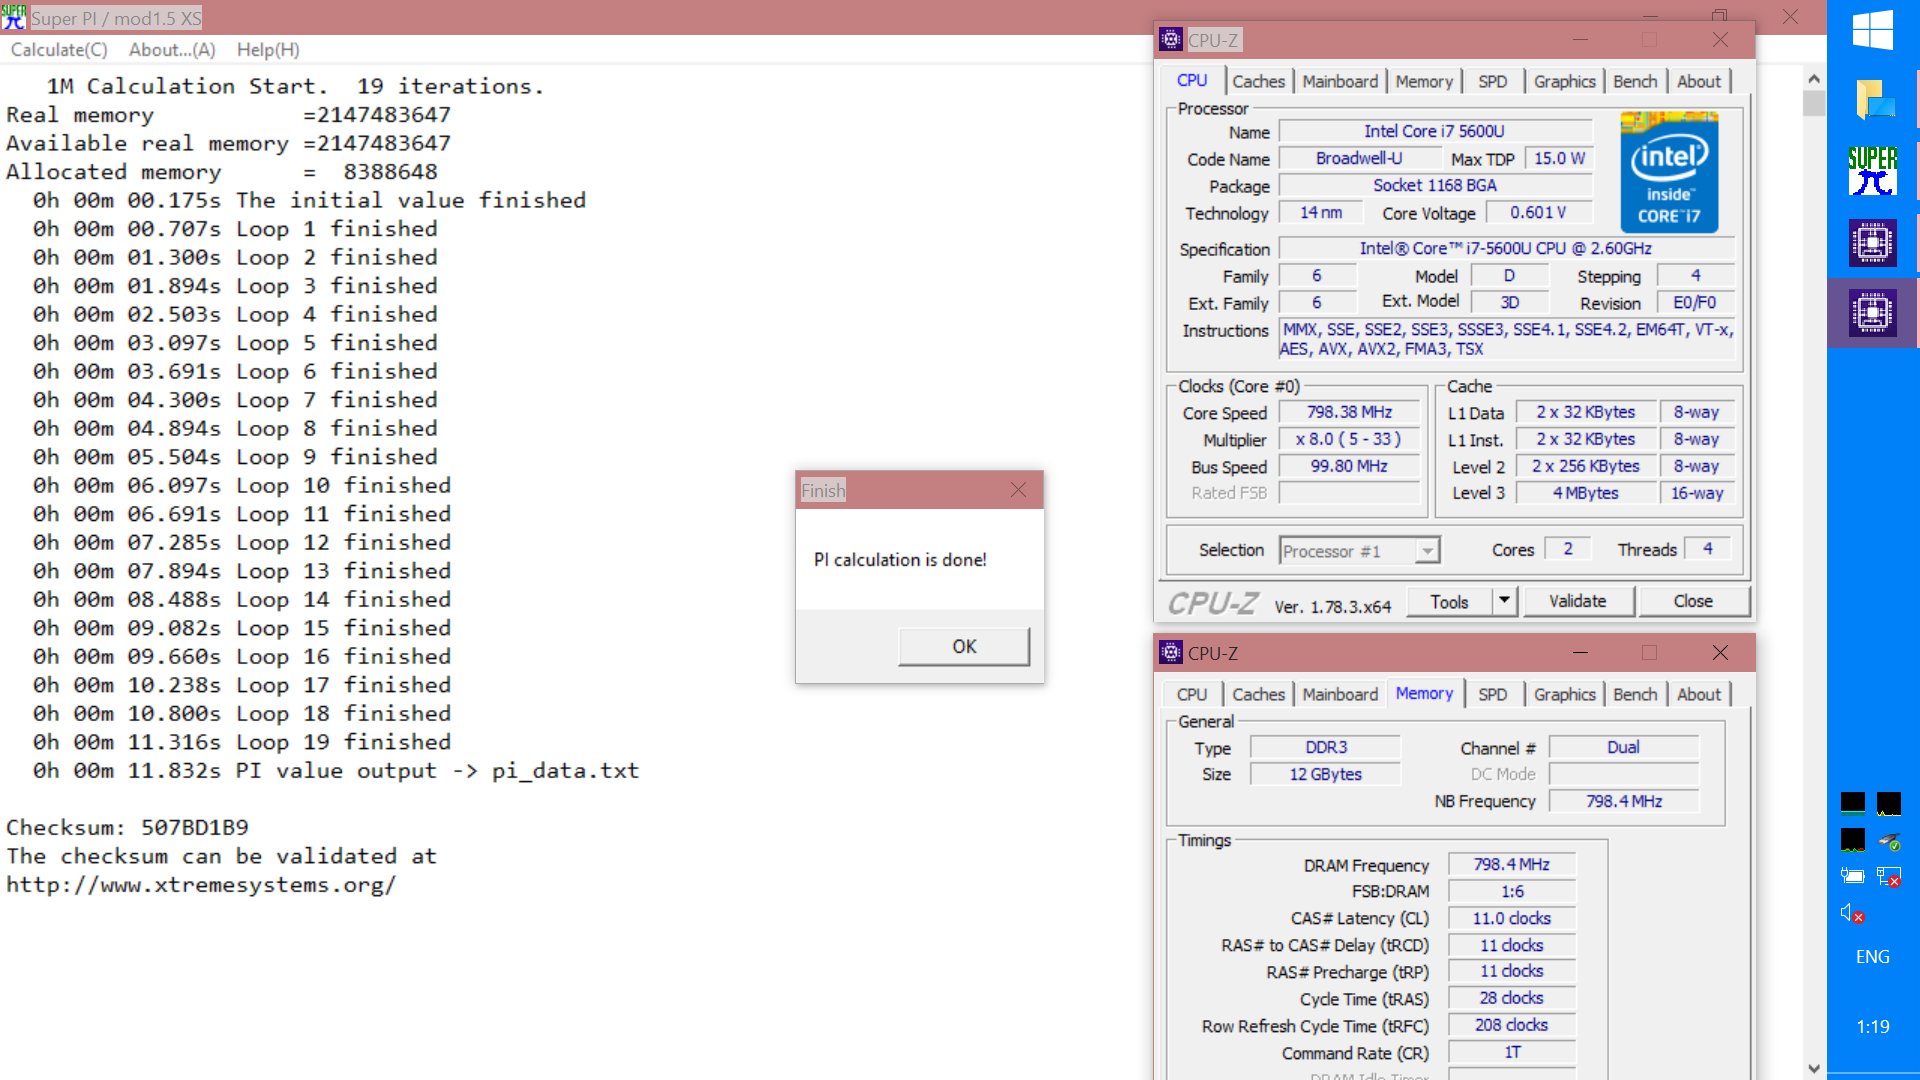The image size is (1920, 1080).
Task: Click the Multiplier x 8.0 value
Action: point(1349,439)
